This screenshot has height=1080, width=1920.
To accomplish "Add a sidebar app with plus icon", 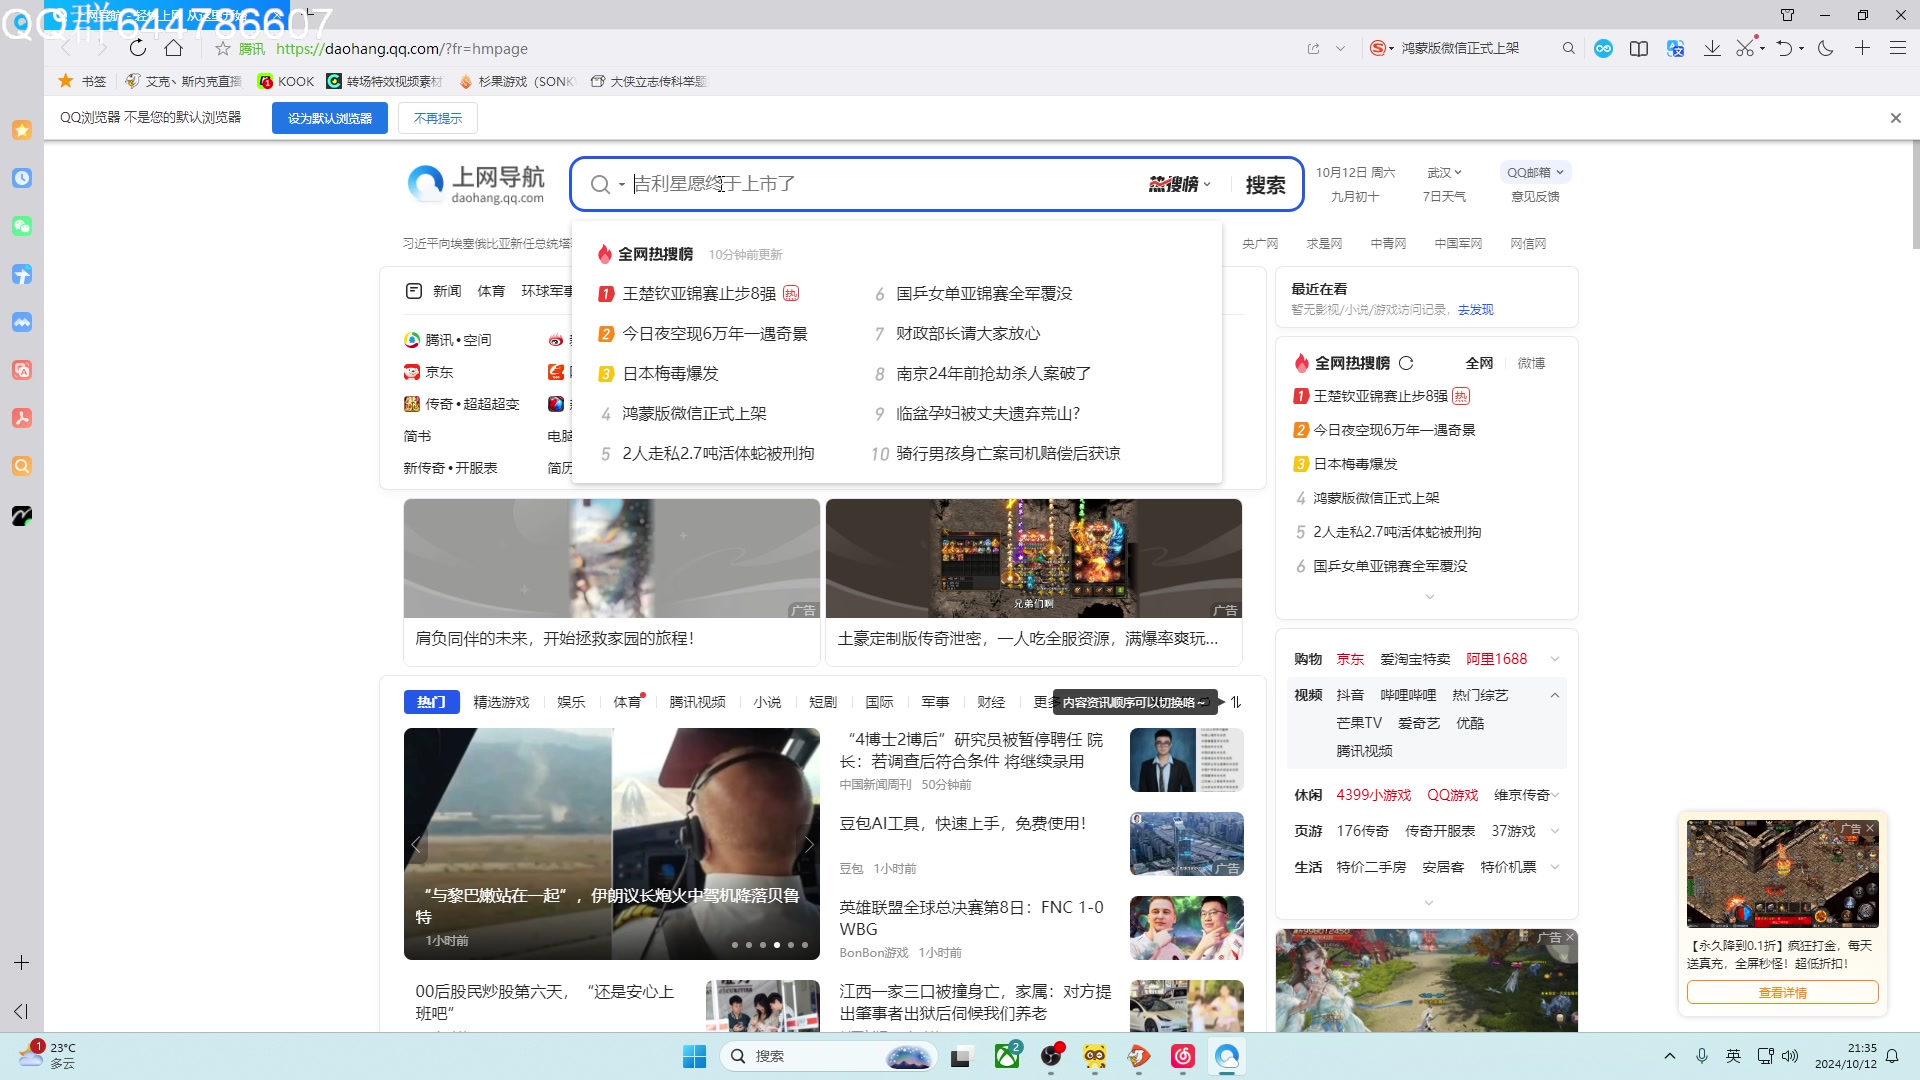I will click(x=21, y=962).
